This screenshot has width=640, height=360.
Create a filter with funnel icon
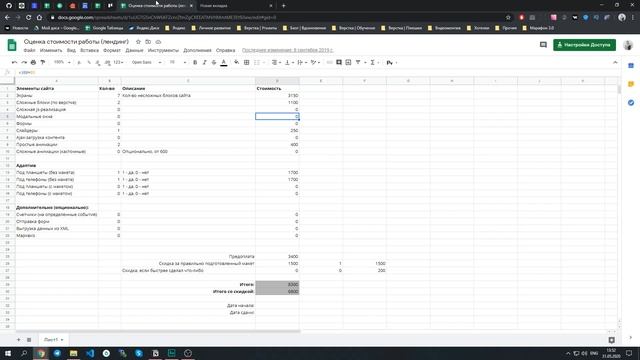click(358, 62)
